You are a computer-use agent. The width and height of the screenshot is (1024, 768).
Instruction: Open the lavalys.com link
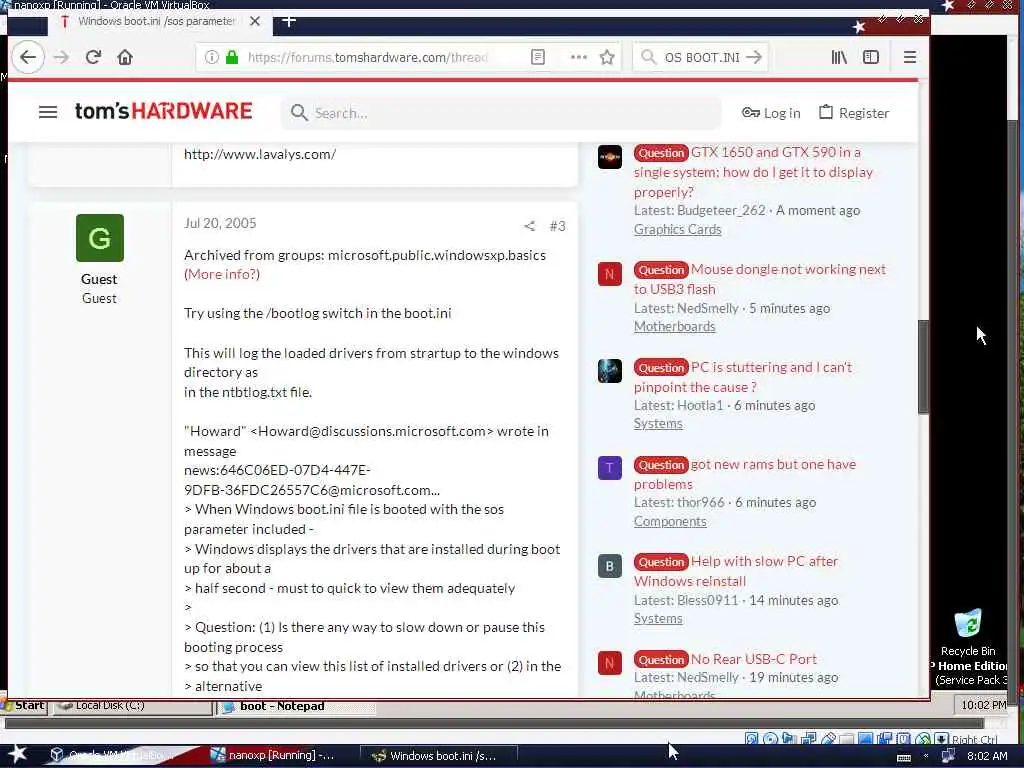click(x=260, y=154)
